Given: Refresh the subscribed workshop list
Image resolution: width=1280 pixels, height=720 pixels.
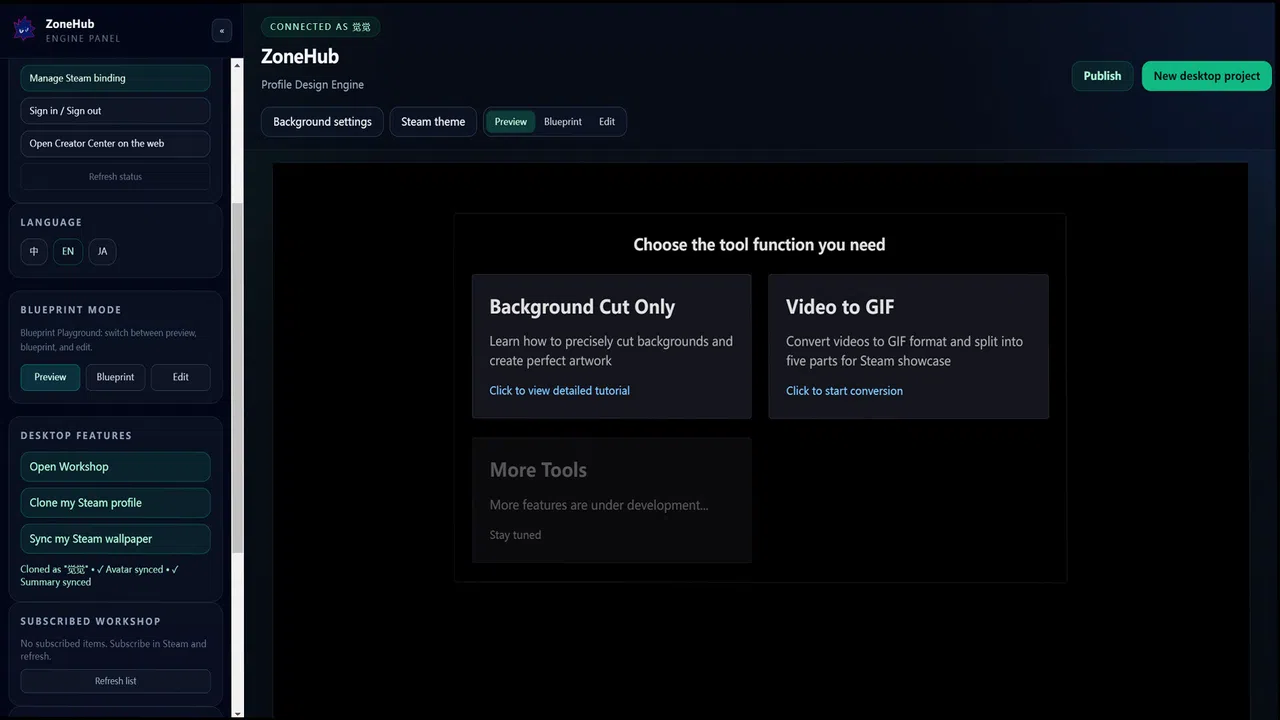Looking at the screenshot, I should tap(115, 681).
